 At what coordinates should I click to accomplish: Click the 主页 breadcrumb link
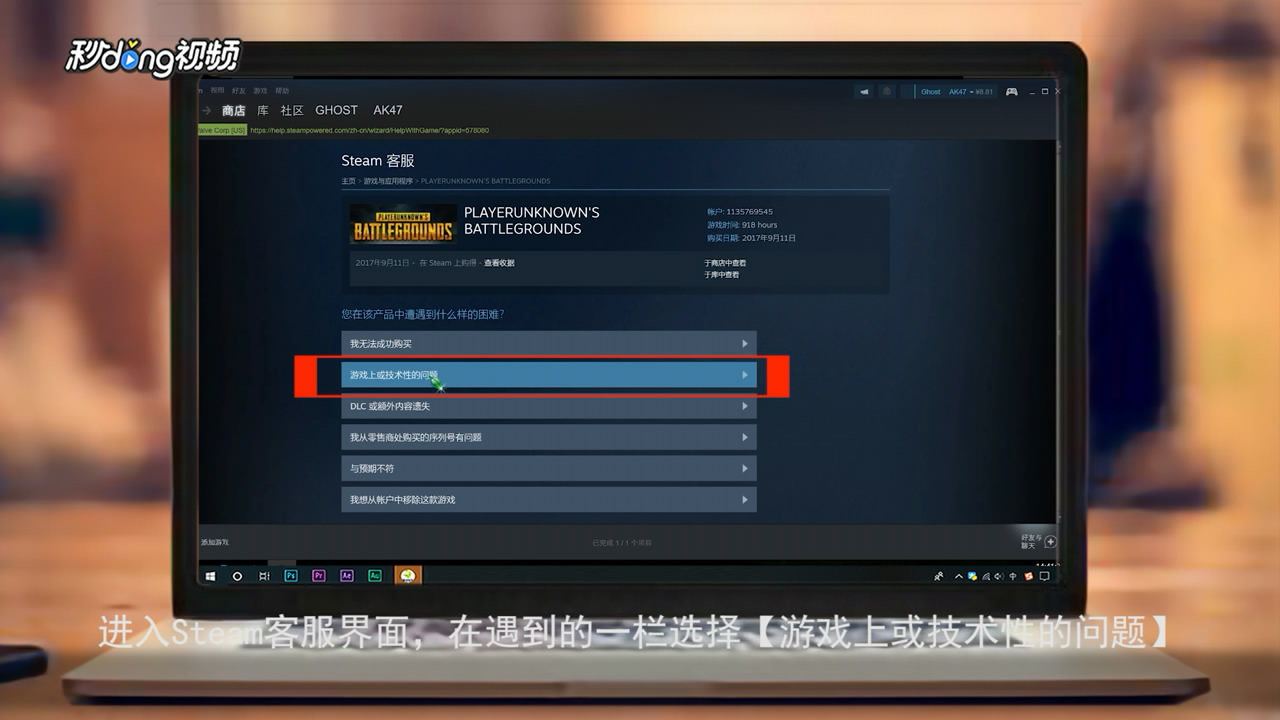pos(348,181)
